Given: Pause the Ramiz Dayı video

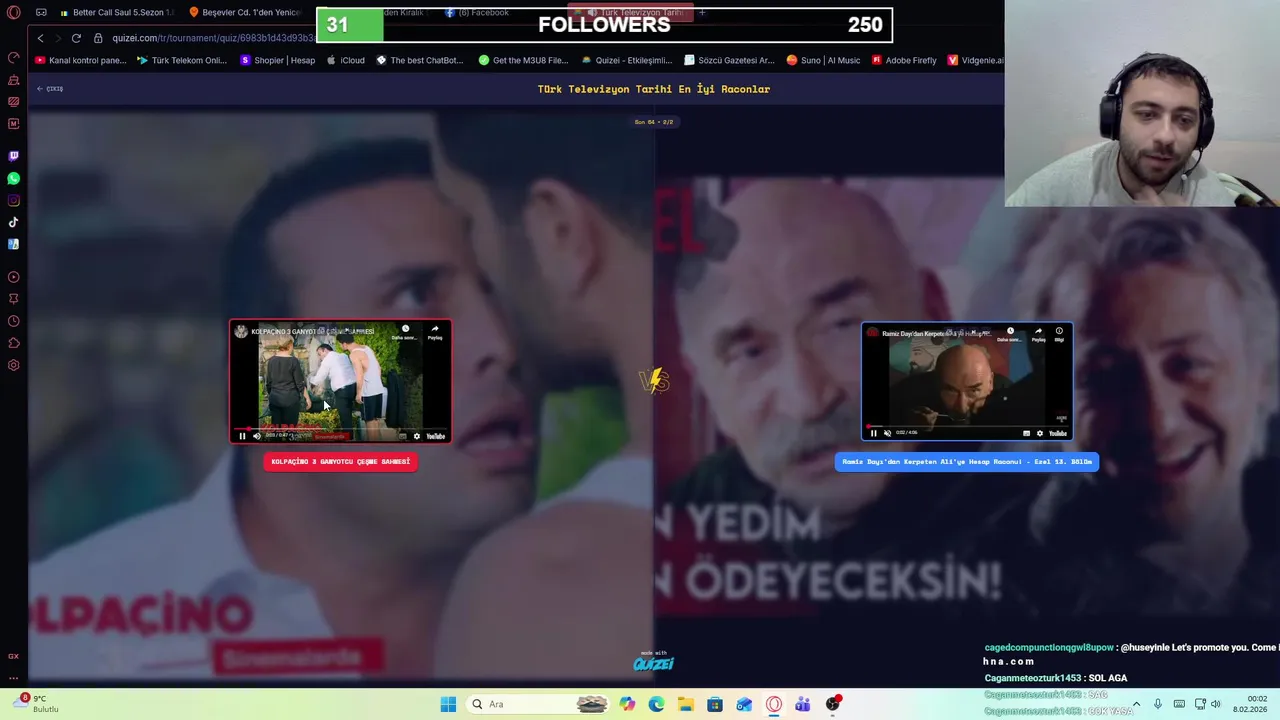Looking at the screenshot, I should [873, 433].
